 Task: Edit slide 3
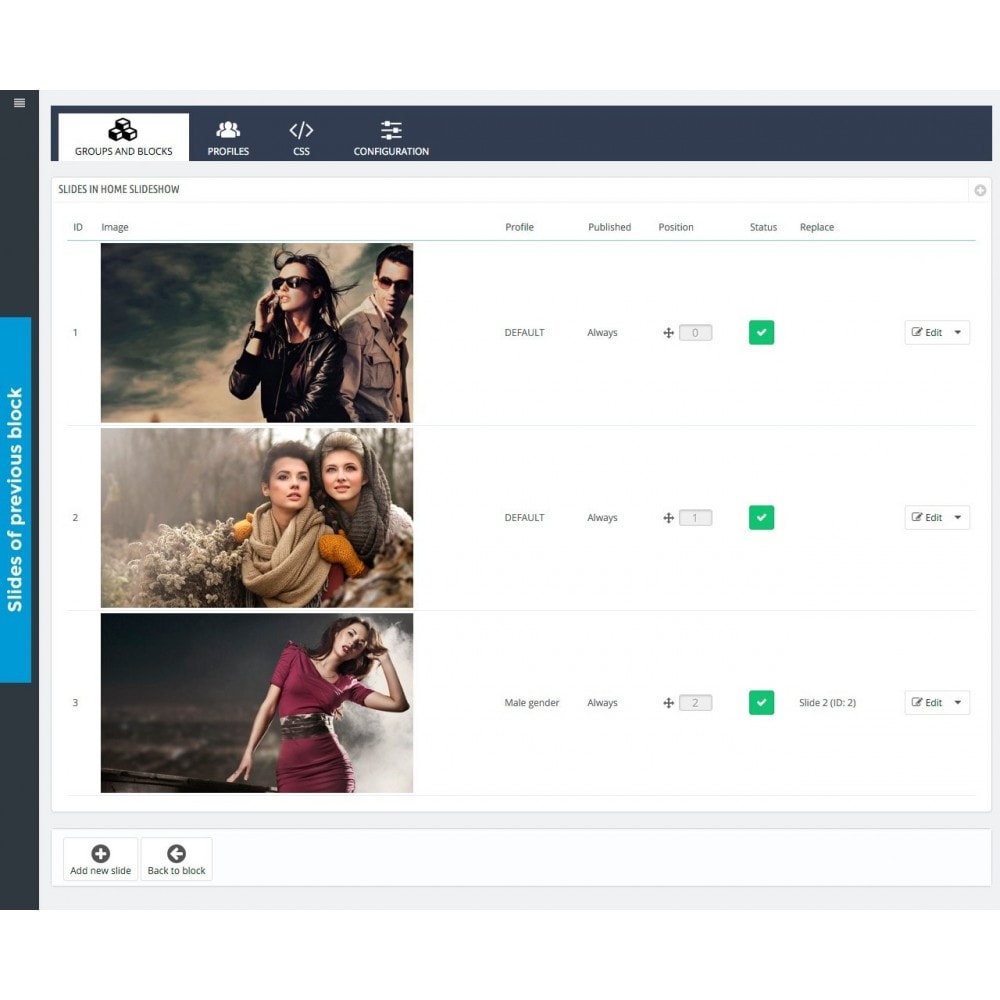click(x=926, y=702)
